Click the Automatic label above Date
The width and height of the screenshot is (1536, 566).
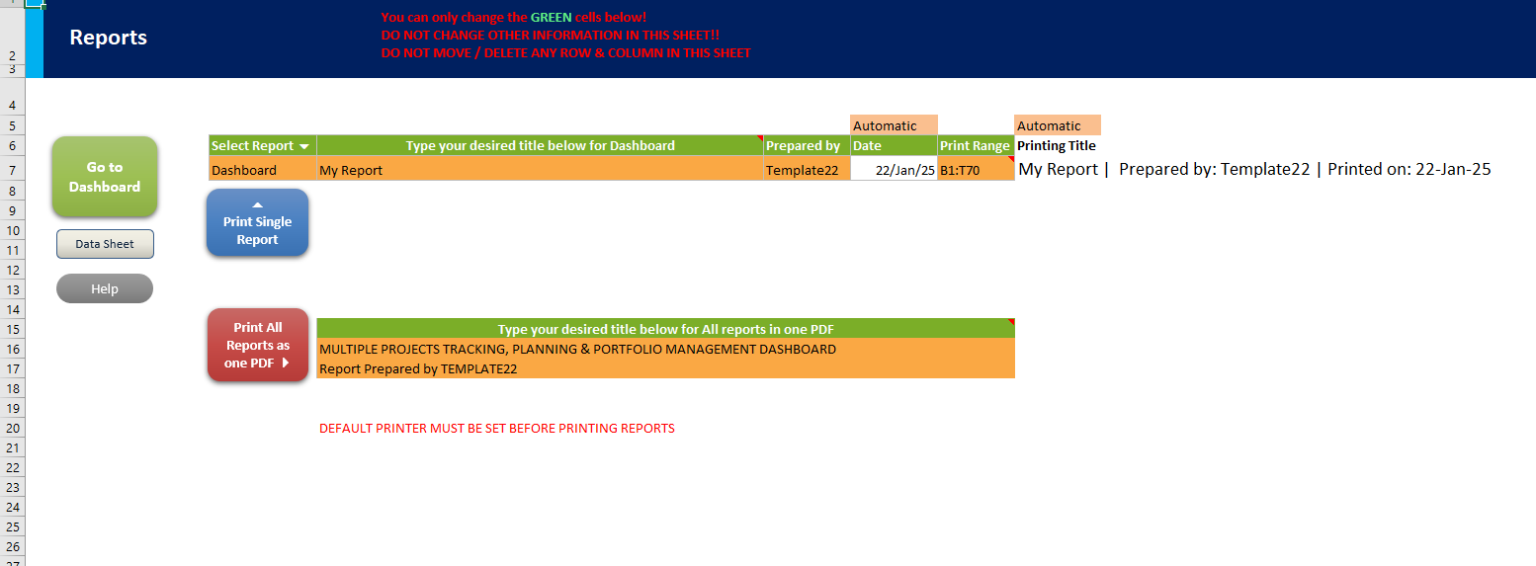point(894,125)
